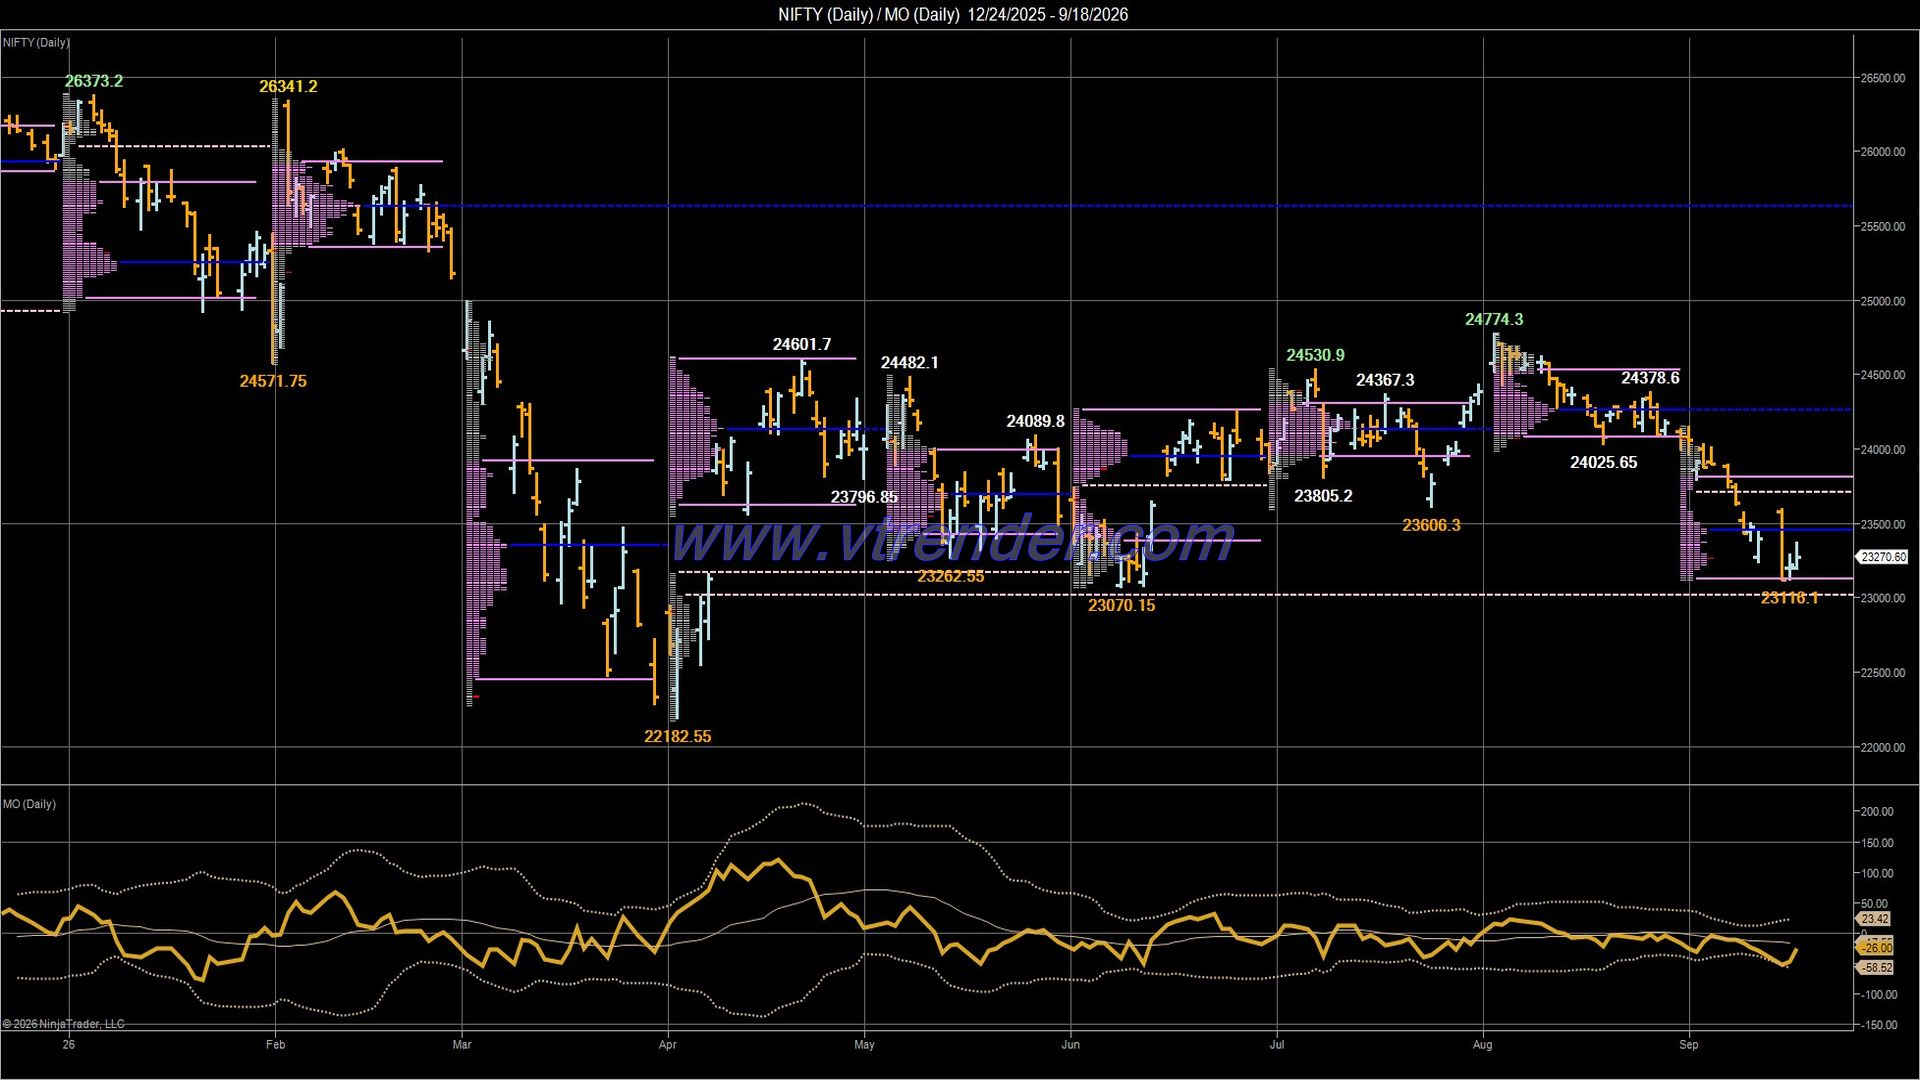Click the 23070.15 low label

coord(1122,605)
